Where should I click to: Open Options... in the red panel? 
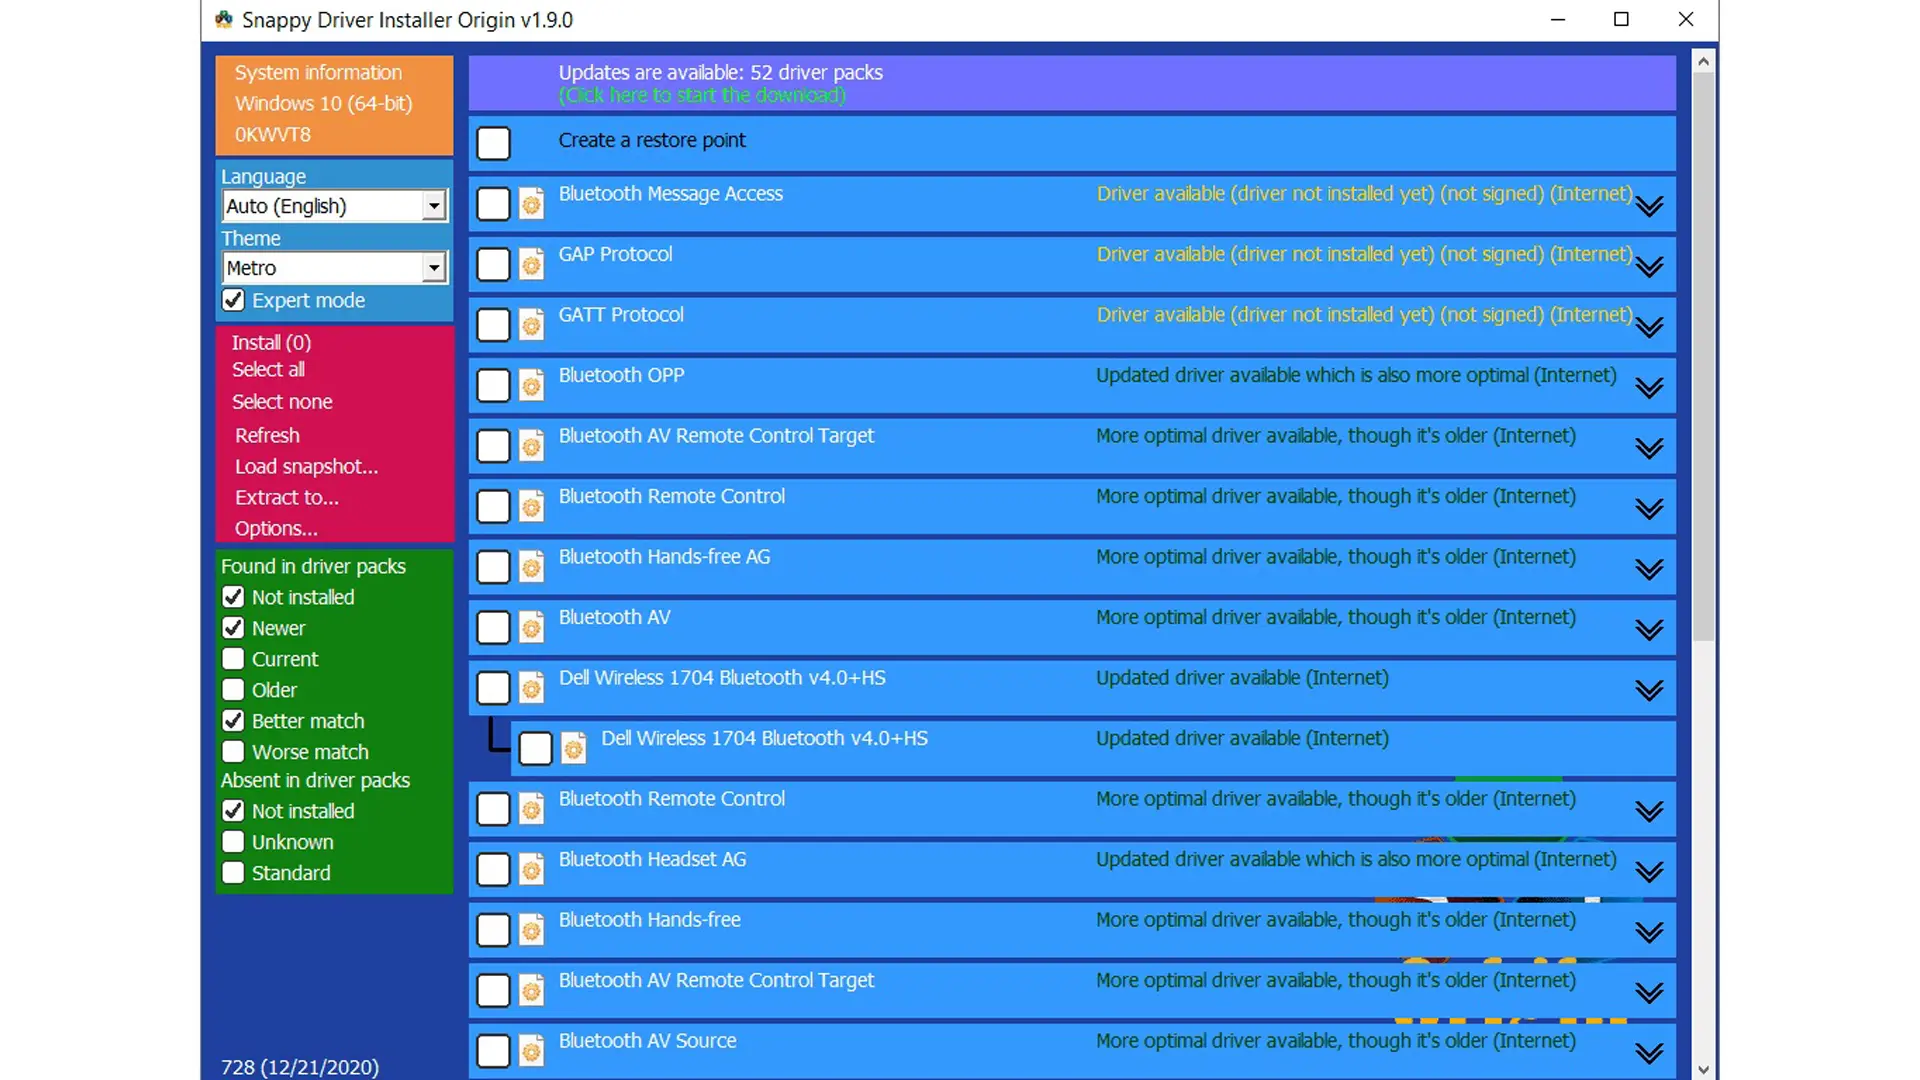(x=276, y=528)
